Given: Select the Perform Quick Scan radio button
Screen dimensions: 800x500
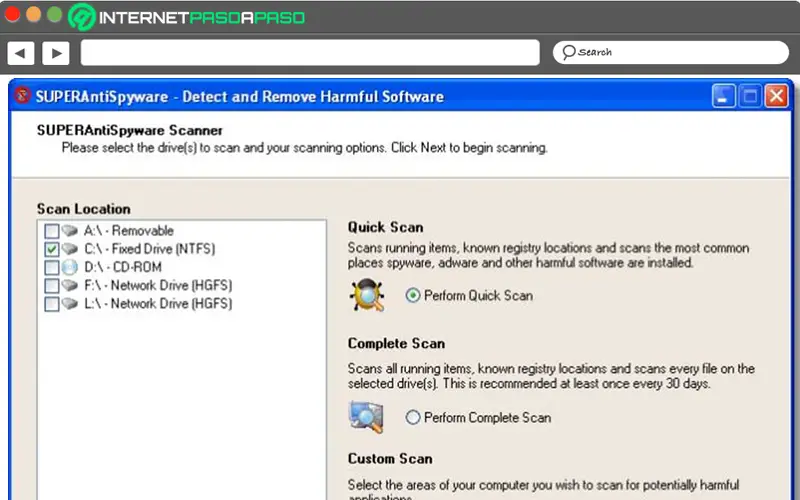Looking at the screenshot, I should coord(413,295).
